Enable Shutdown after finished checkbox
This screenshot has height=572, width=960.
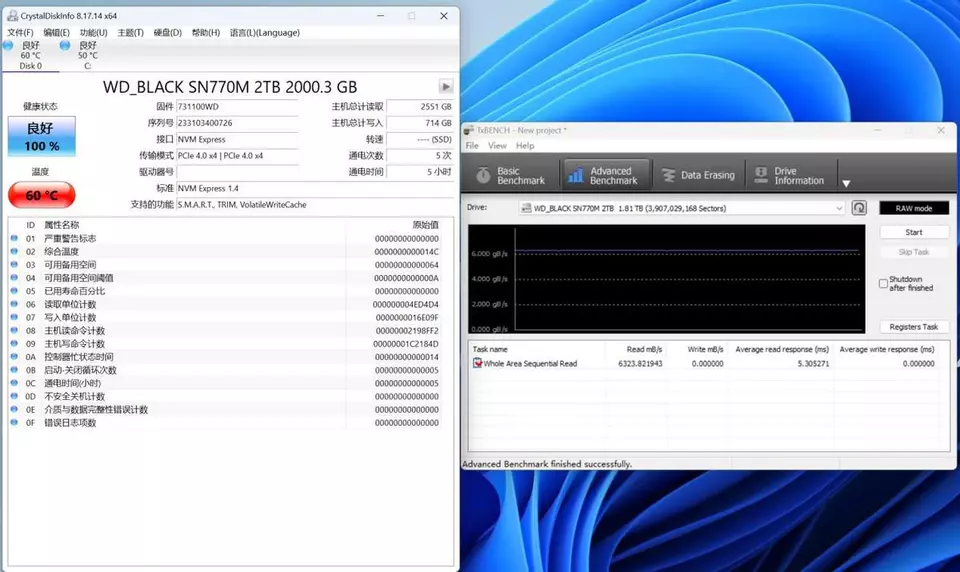(x=883, y=284)
